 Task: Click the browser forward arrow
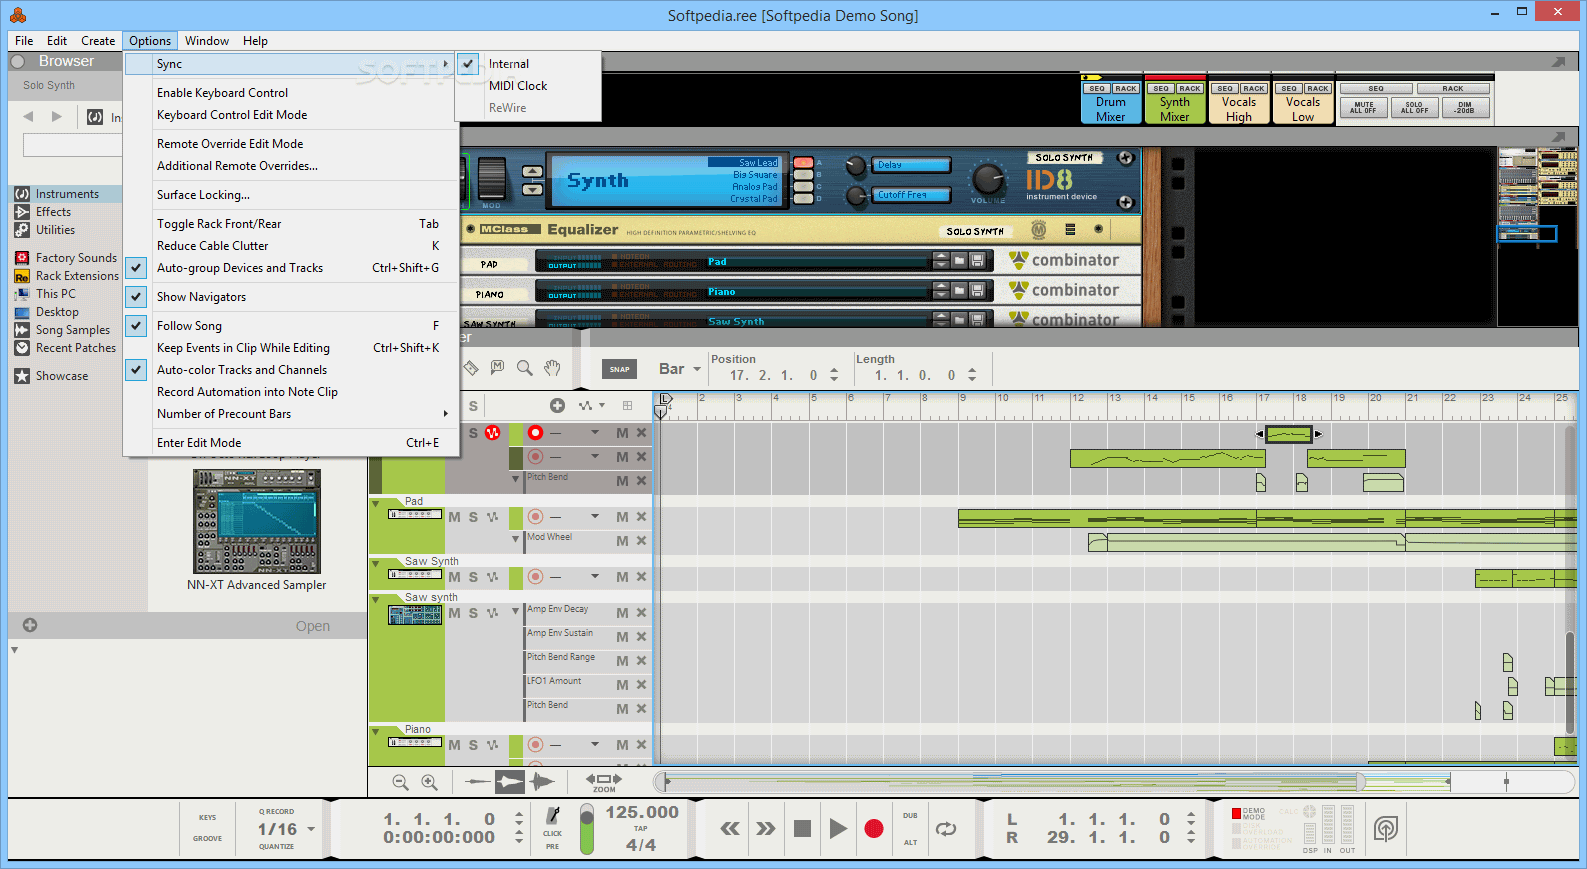pos(57,116)
